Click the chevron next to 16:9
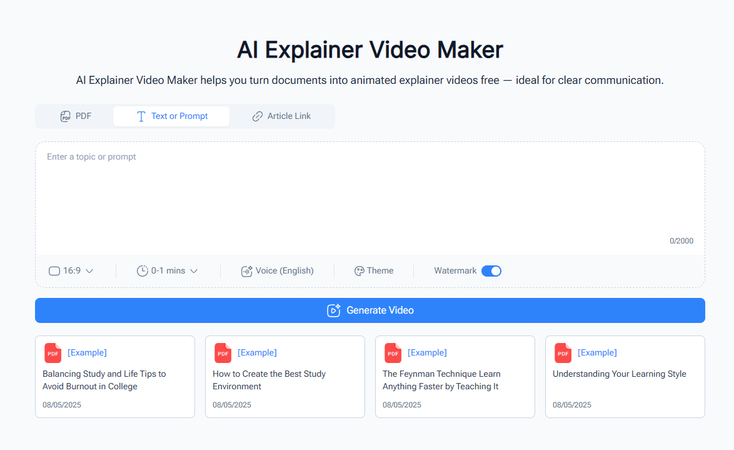This screenshot has height=450, width=734. coord(89,271)
